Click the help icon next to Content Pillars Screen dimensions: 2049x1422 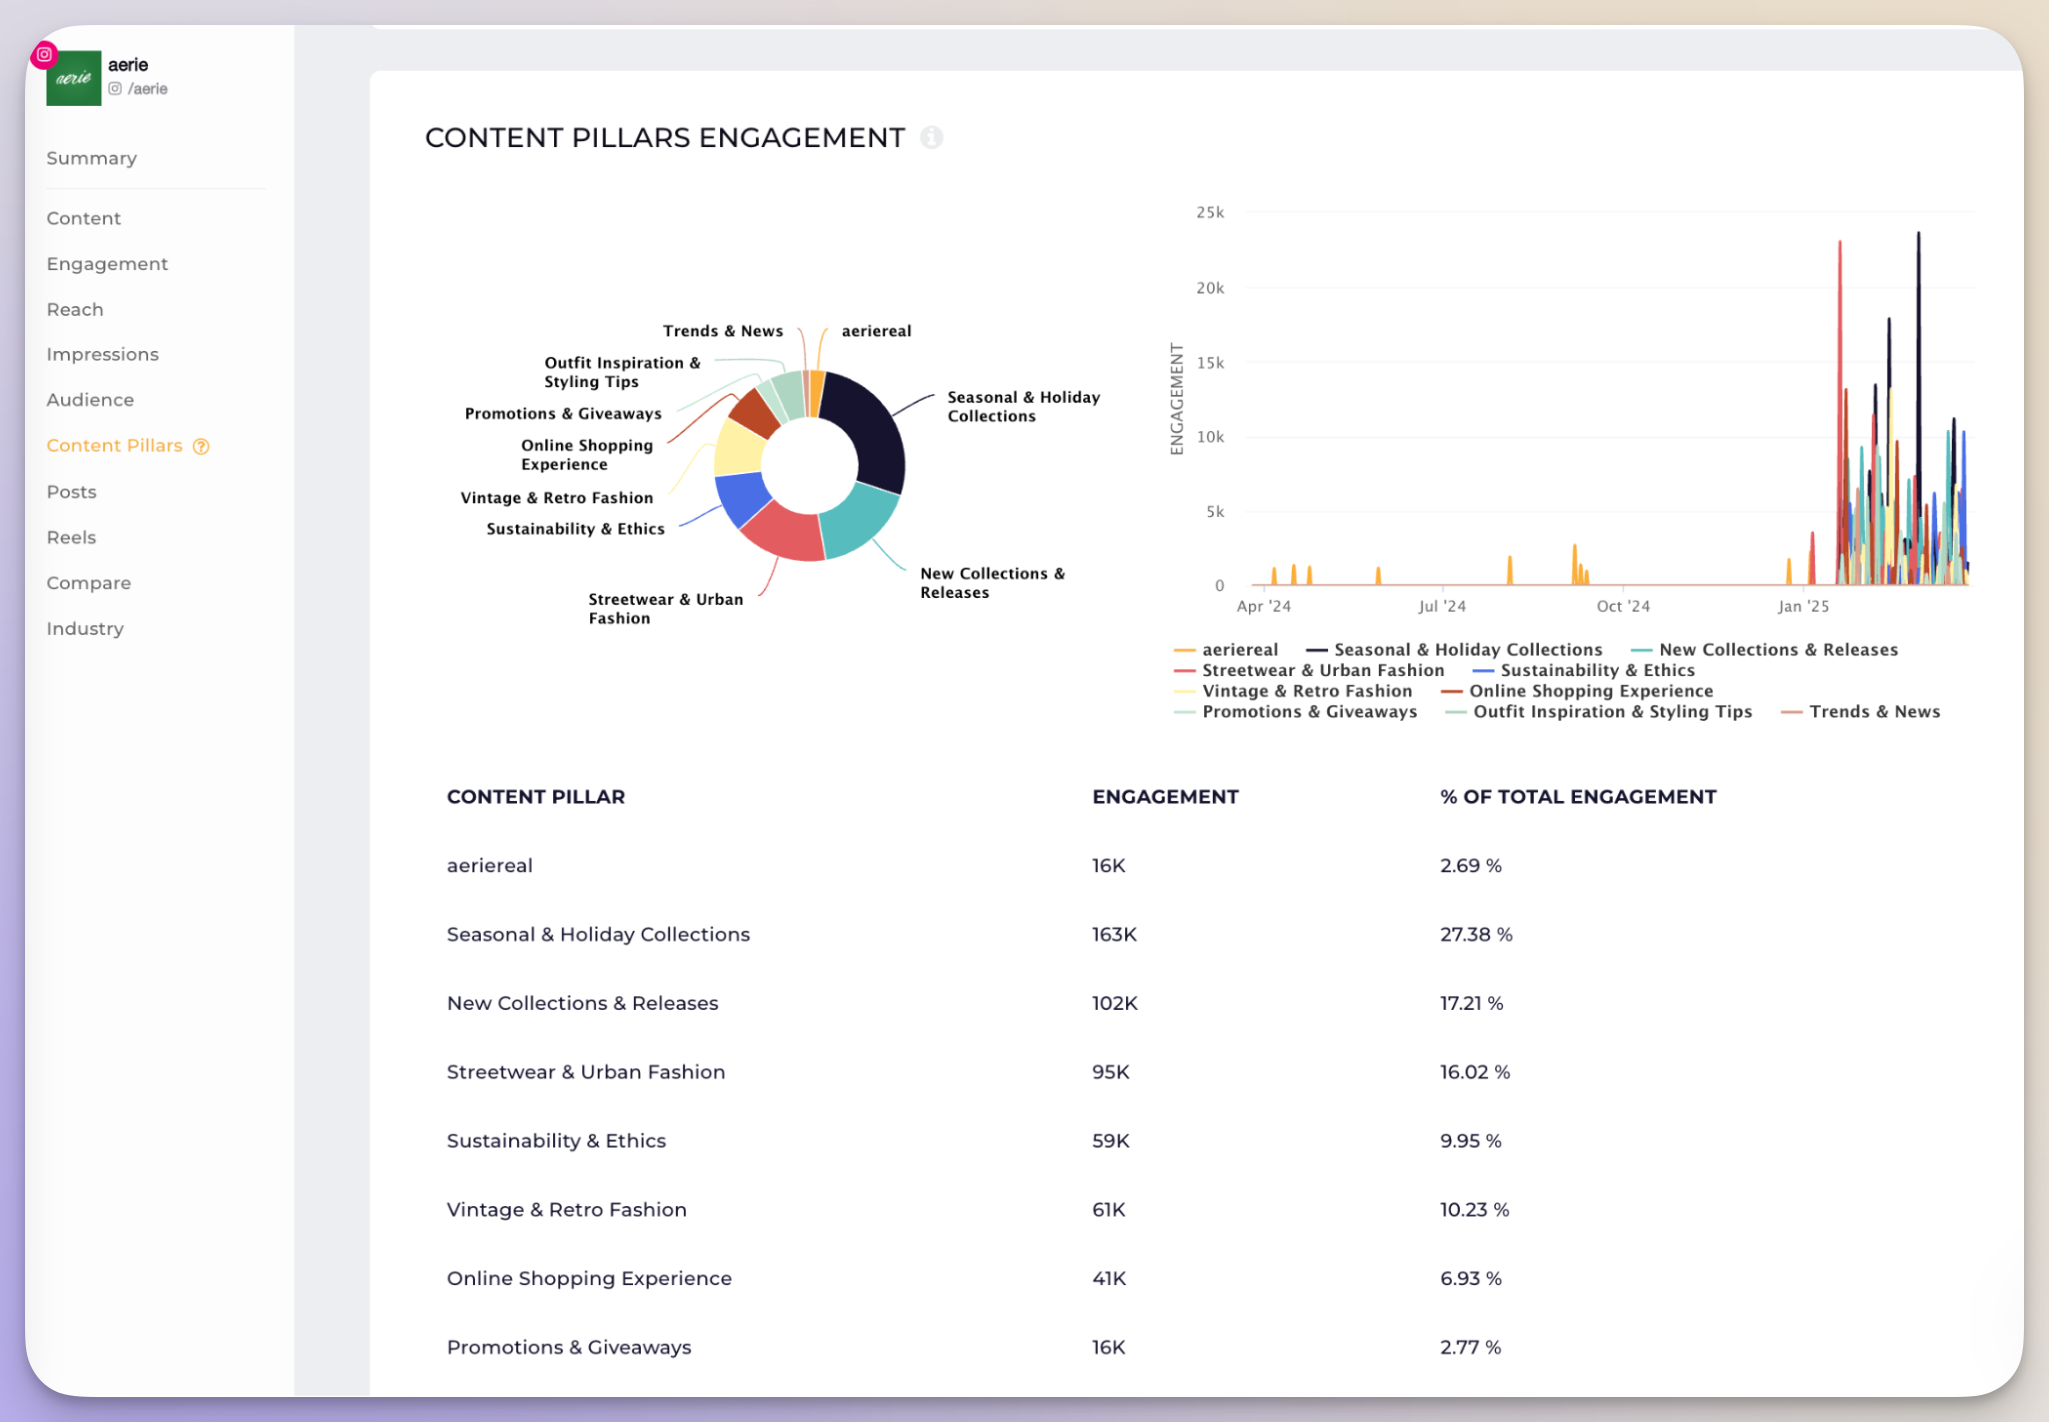201,446
